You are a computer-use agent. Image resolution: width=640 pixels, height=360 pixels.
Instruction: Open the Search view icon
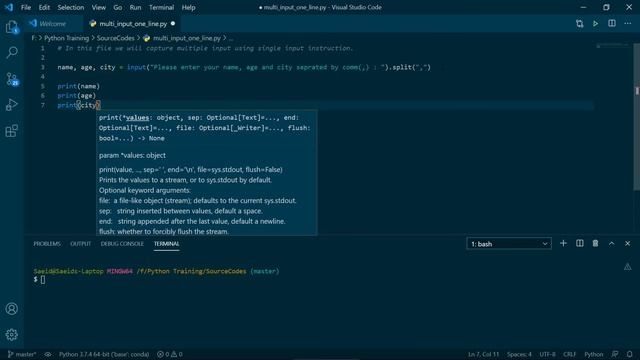pyautogui.click(x=12, y=52)
